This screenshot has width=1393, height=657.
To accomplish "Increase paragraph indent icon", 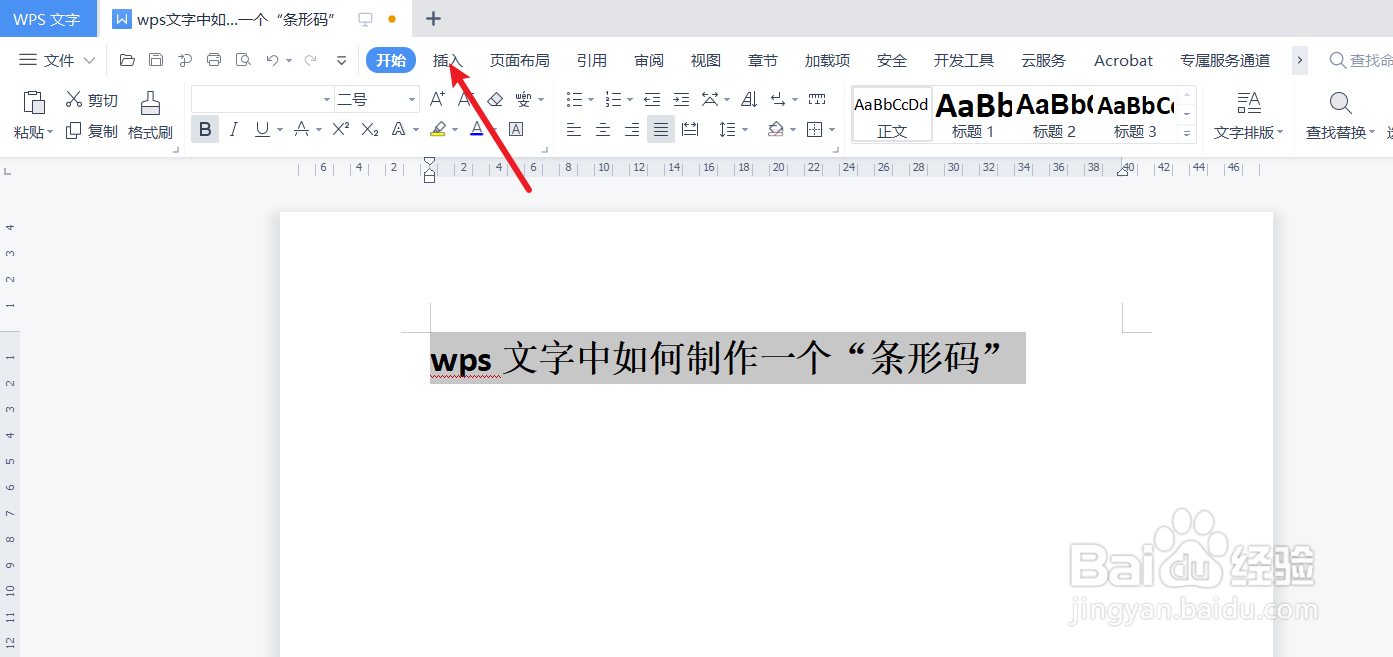I will (681, 99).
